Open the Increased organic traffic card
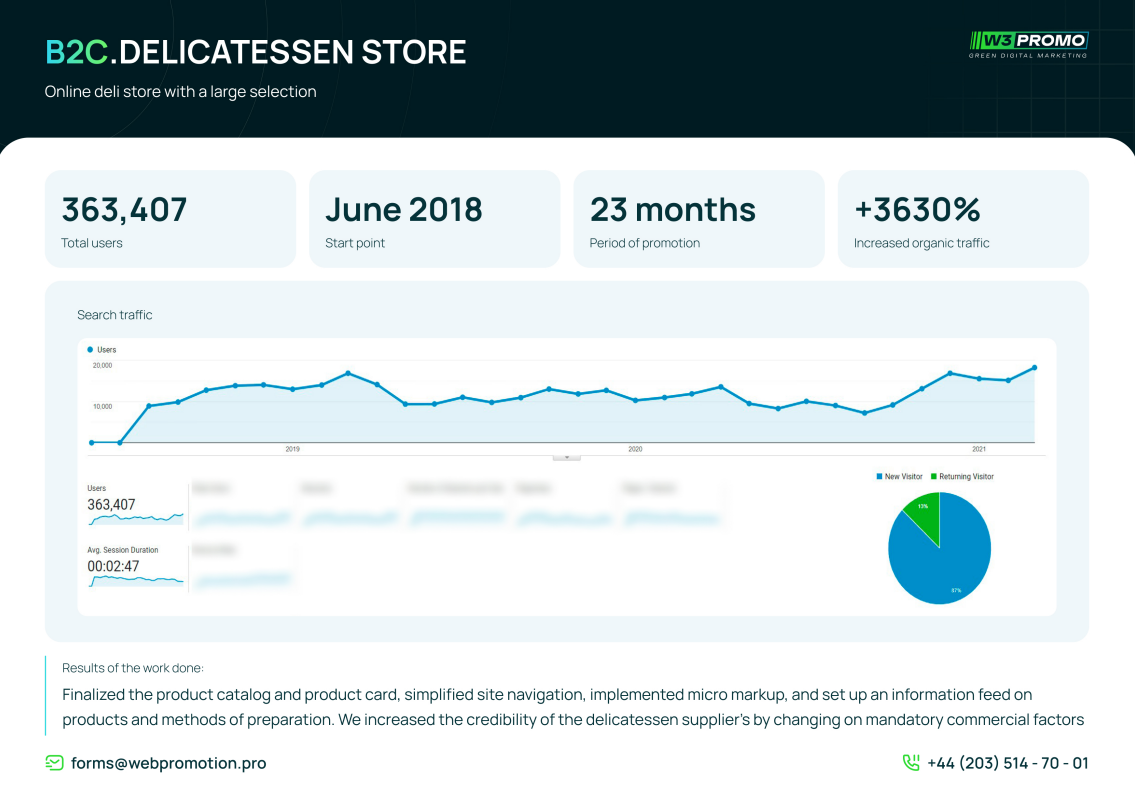Screen dimensions: 1135x805 click(x=962, y=219)
